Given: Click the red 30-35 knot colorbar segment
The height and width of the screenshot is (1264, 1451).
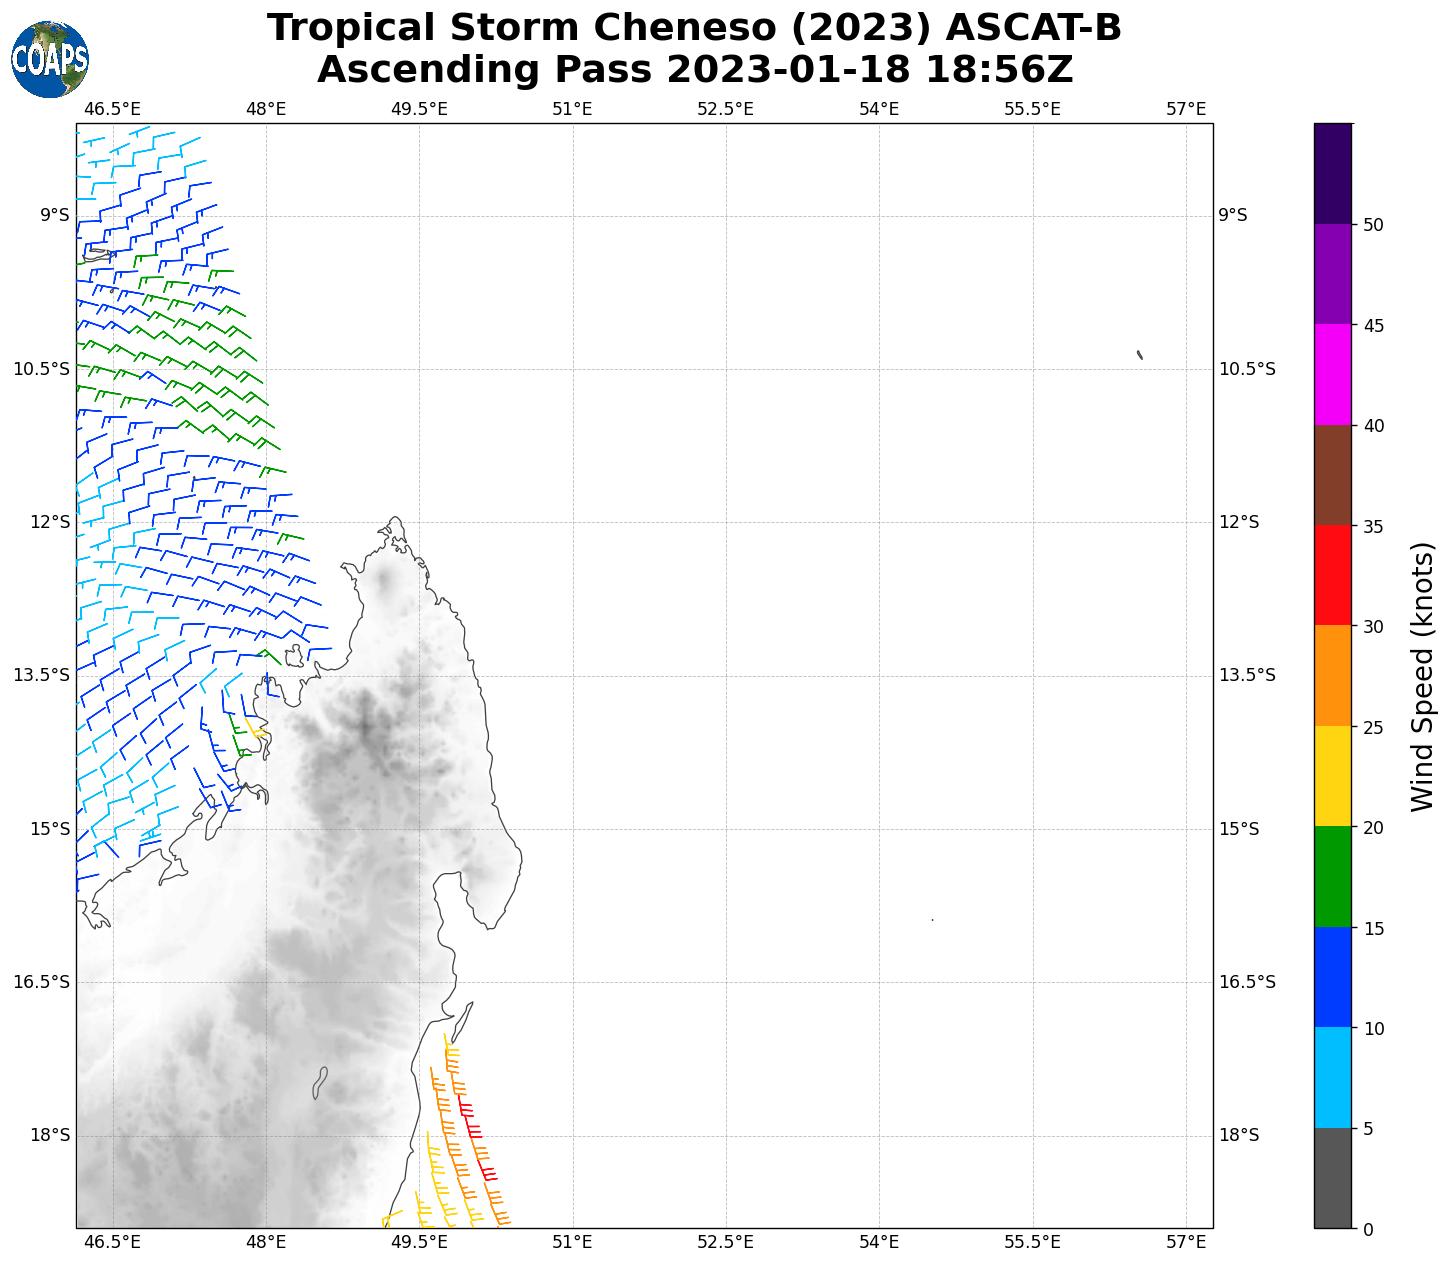Looking at the screenshot, I should (x=1332, y=576).
